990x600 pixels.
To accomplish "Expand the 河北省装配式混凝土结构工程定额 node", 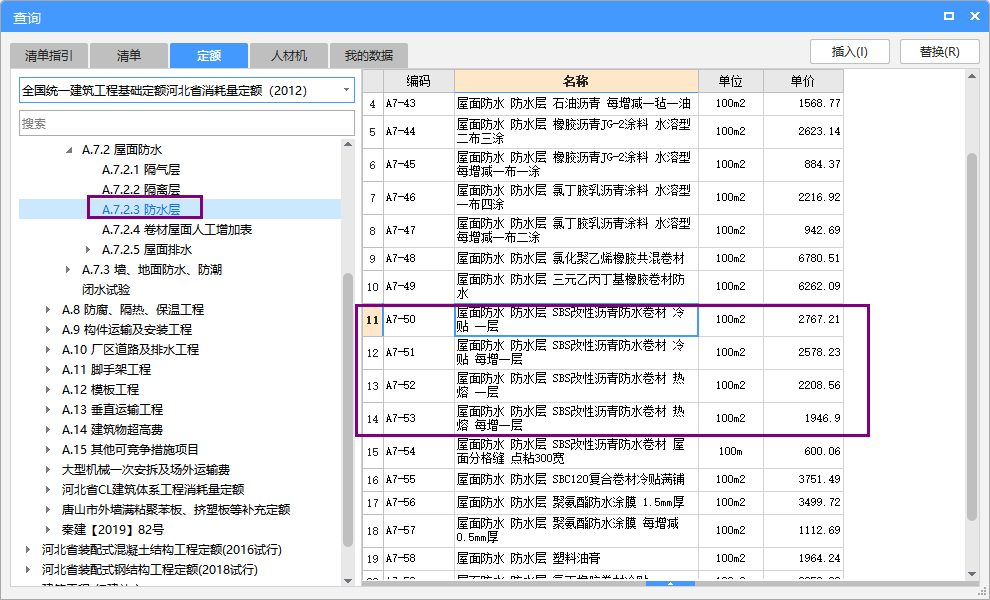I will [28, 550].
